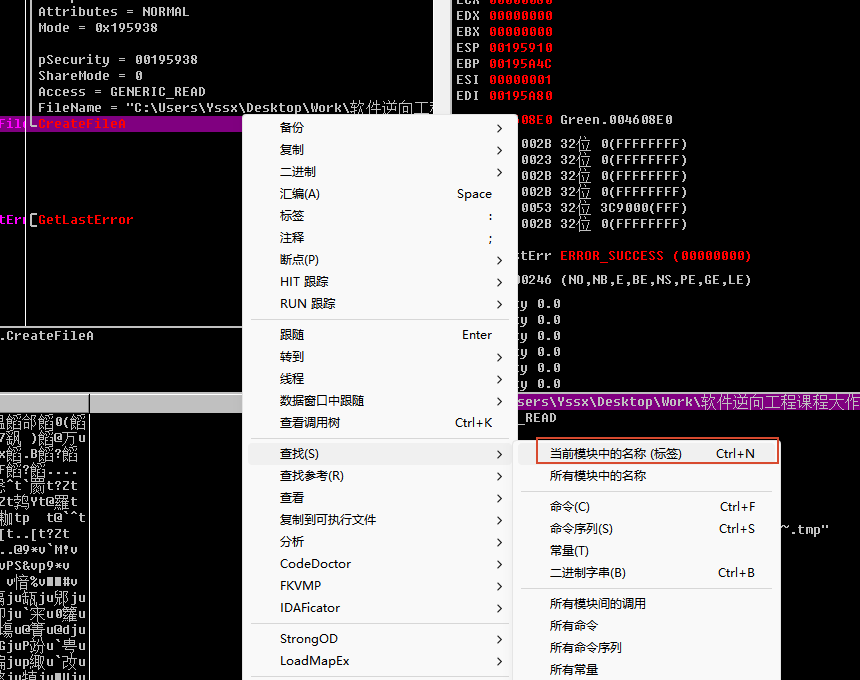
Task: Open the 查找参考(R) submenu
Action: point(380,475)
